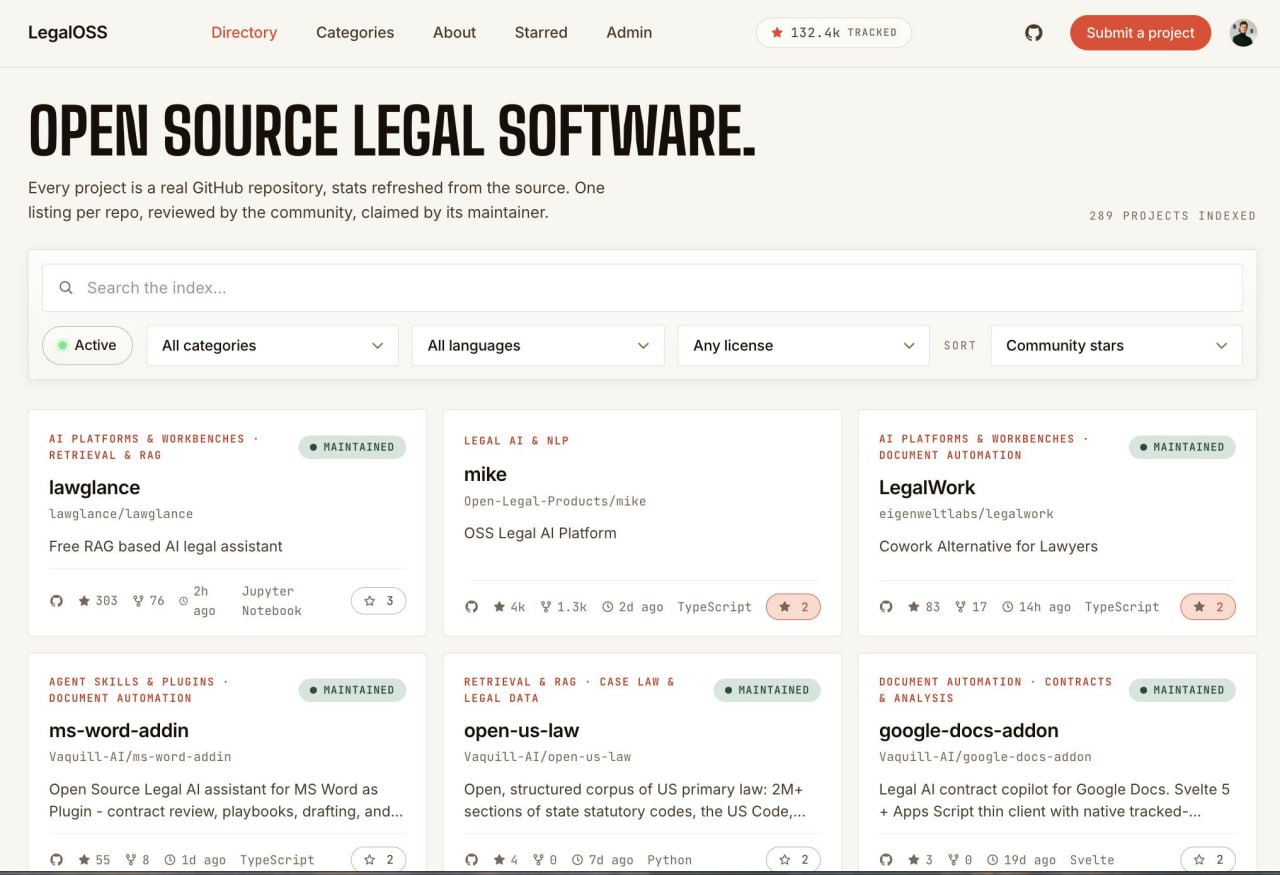The image size is (1280, 875).
Task: Open the Community stars sort dropdown
Action: point(1117,345)
